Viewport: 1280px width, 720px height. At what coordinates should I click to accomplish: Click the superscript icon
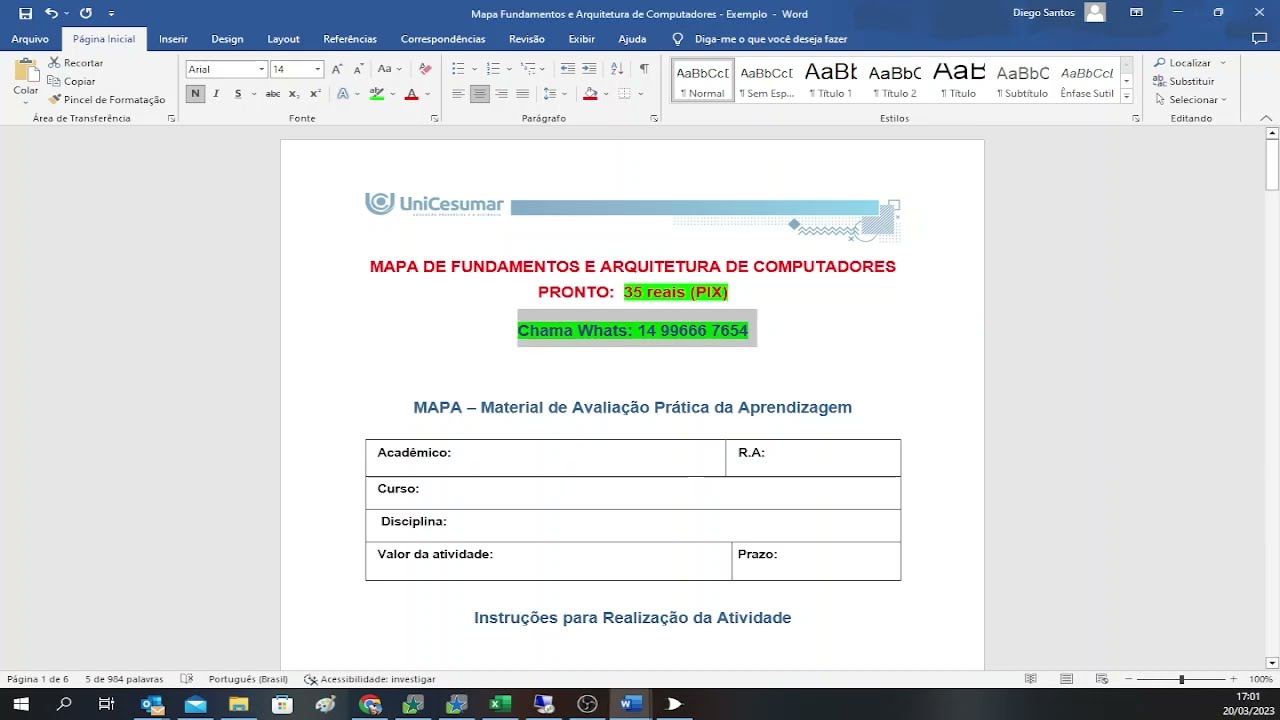tap(315, 94)
